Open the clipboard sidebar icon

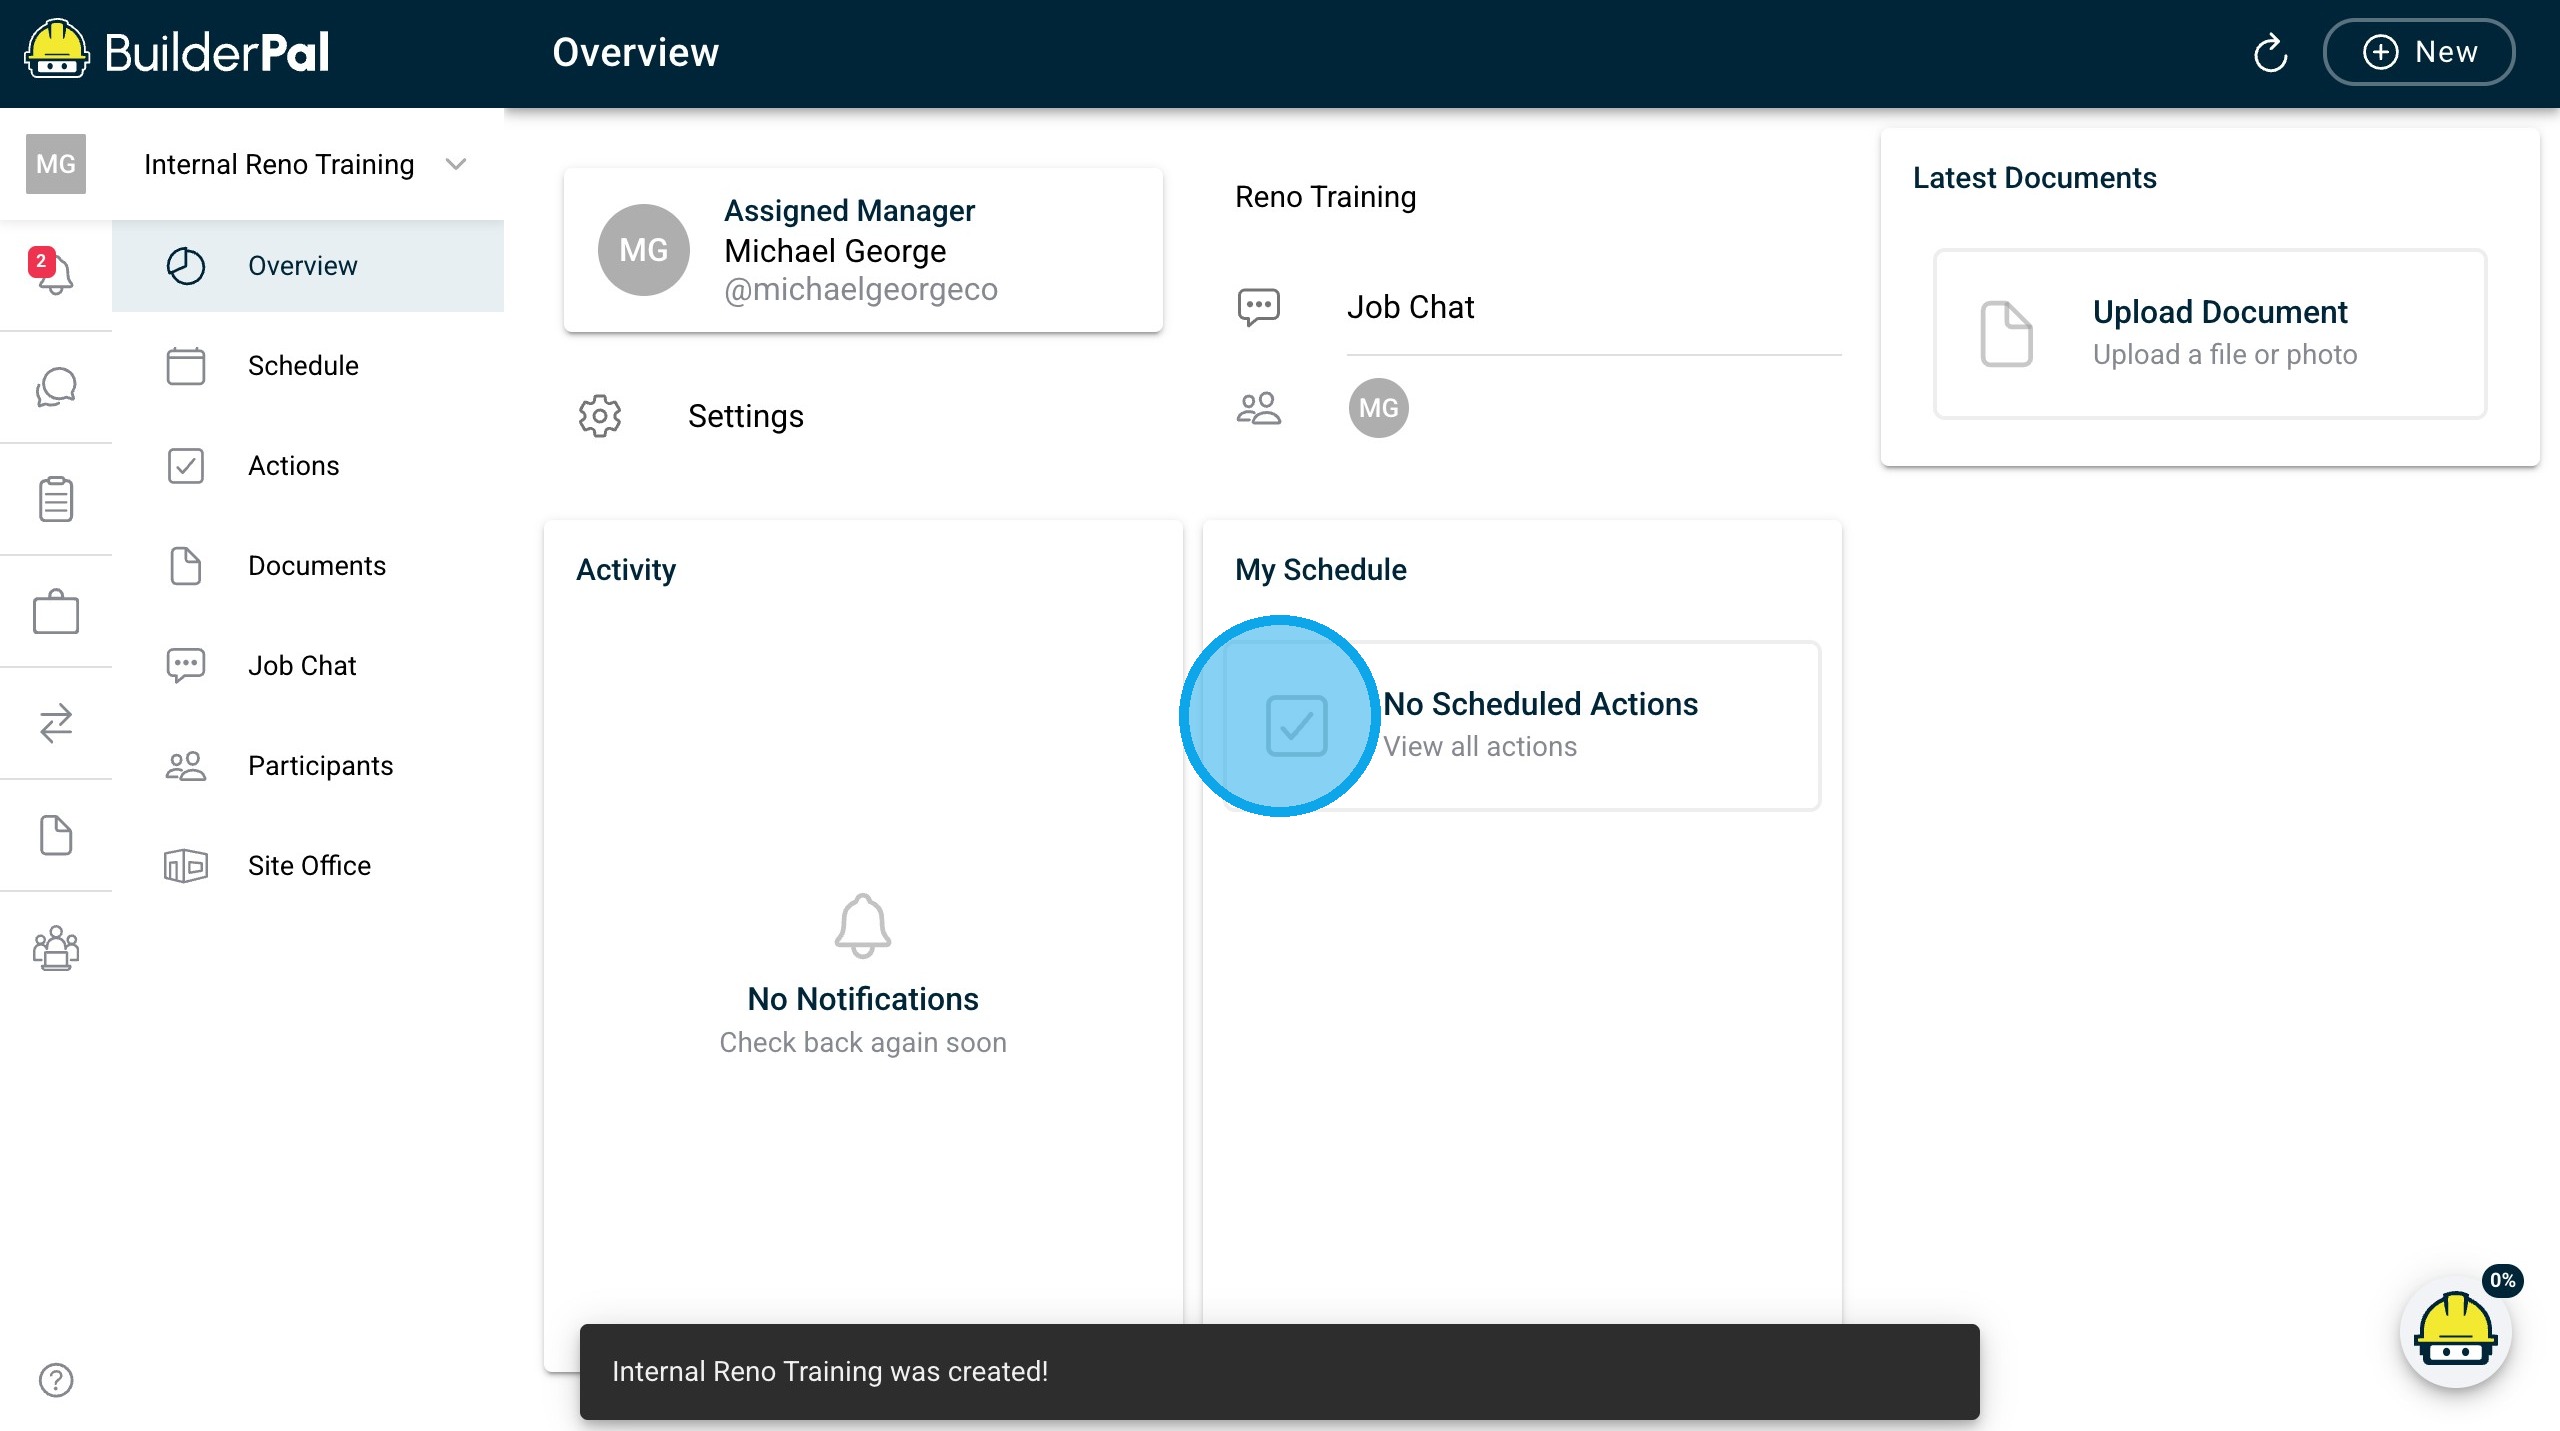pos(56,499)
